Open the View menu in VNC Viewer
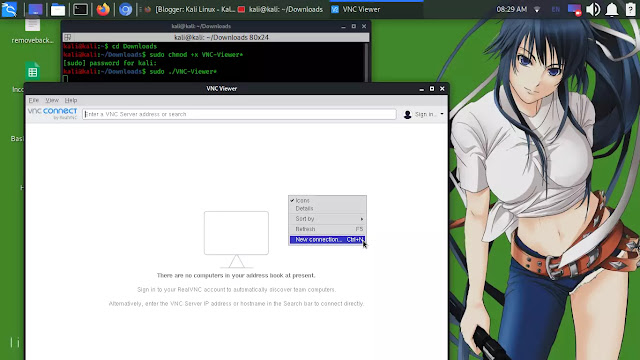Screen dimensions: 640x360 pyautogui.click(x=52, y=100)
